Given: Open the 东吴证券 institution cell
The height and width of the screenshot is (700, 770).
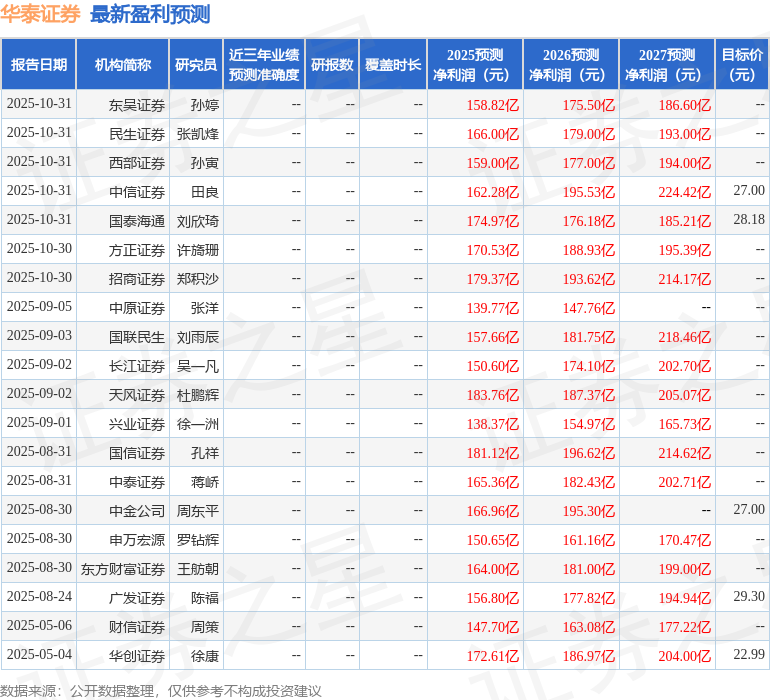Looking at the screenshot, I should (137, 105).
